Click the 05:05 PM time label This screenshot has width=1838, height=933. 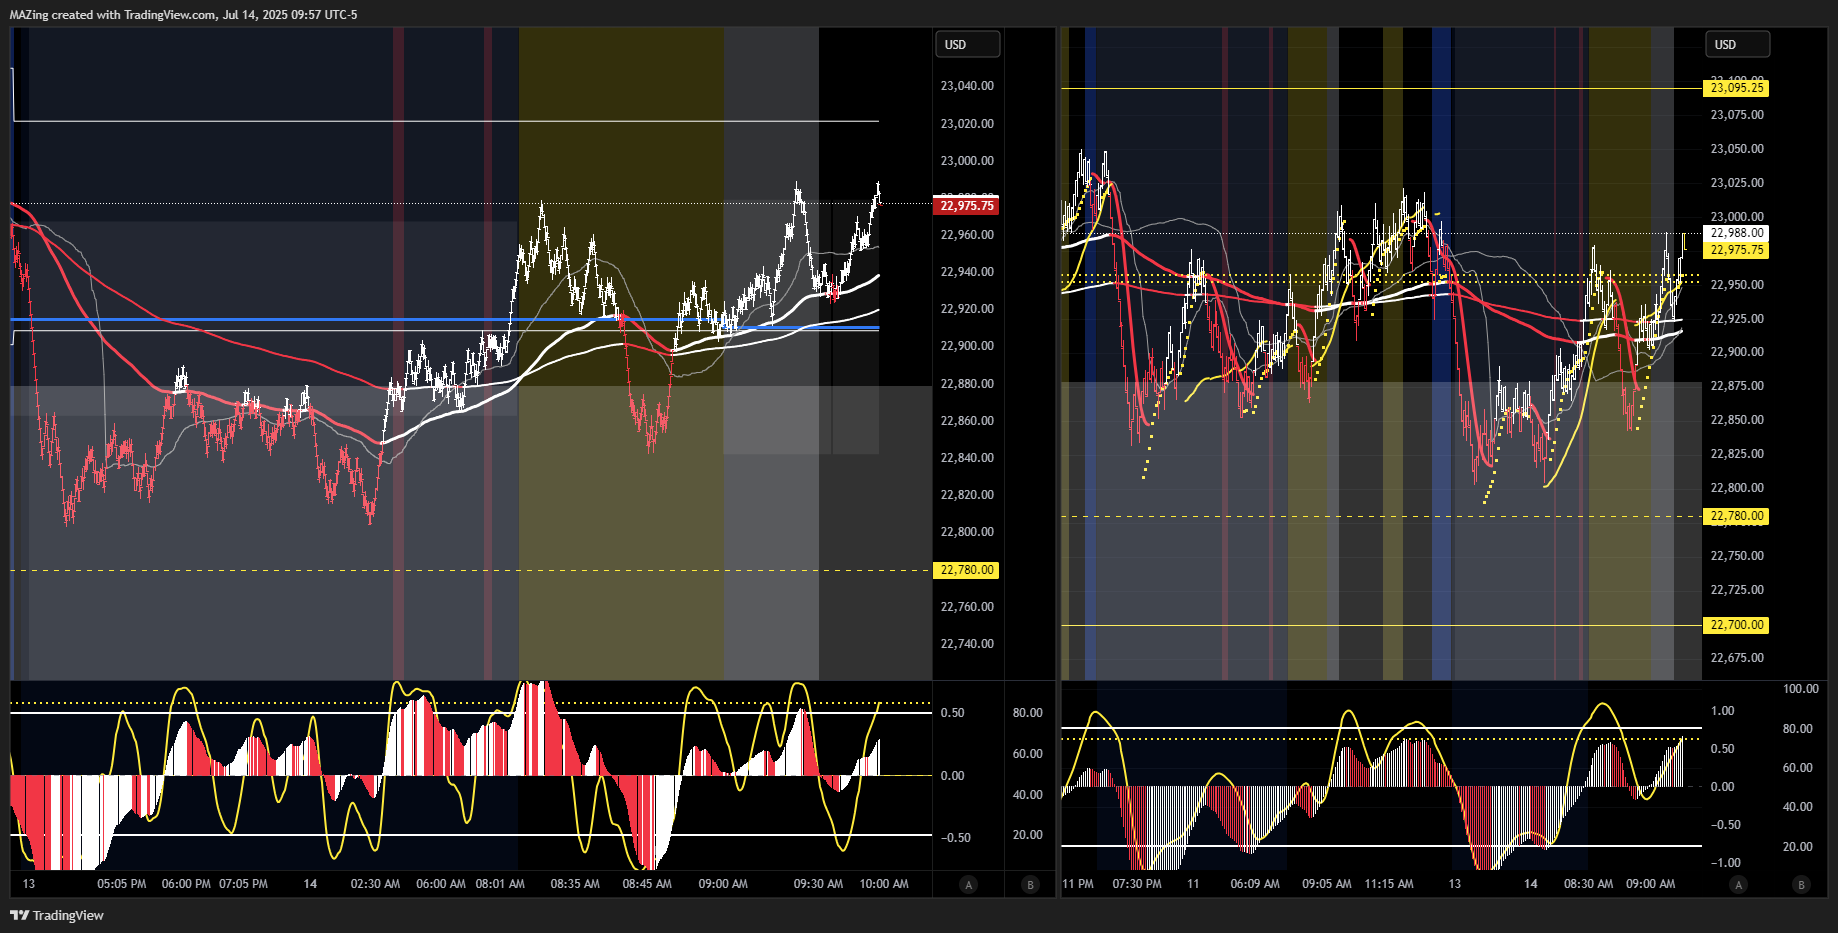tap(122, 884)
